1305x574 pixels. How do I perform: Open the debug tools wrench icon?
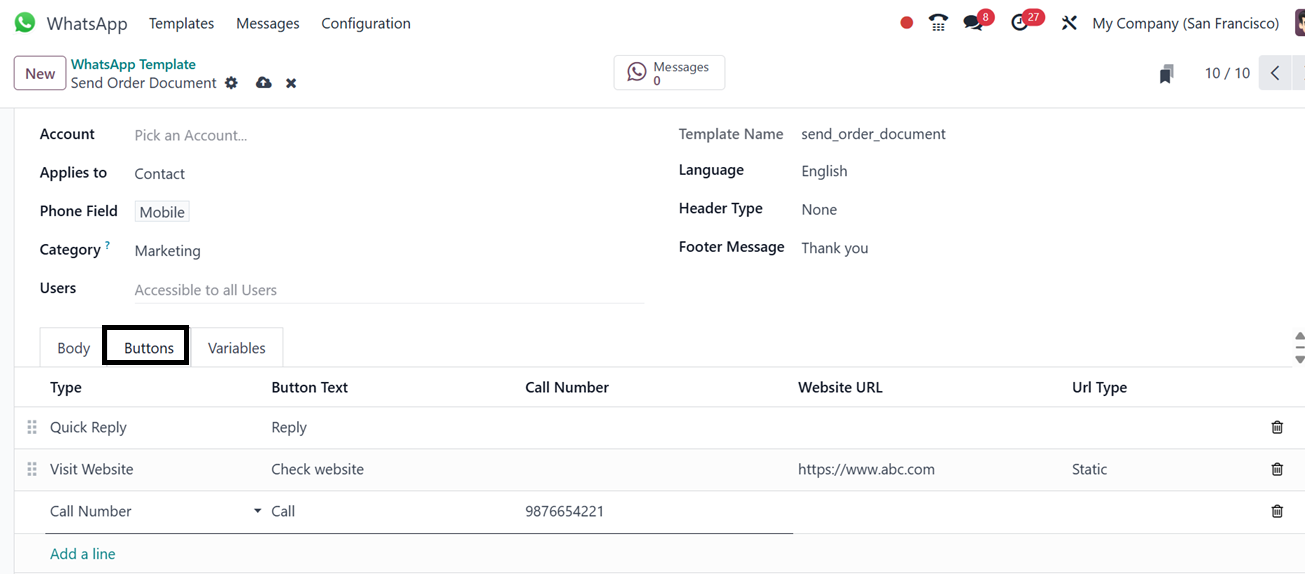(1069, 23)
